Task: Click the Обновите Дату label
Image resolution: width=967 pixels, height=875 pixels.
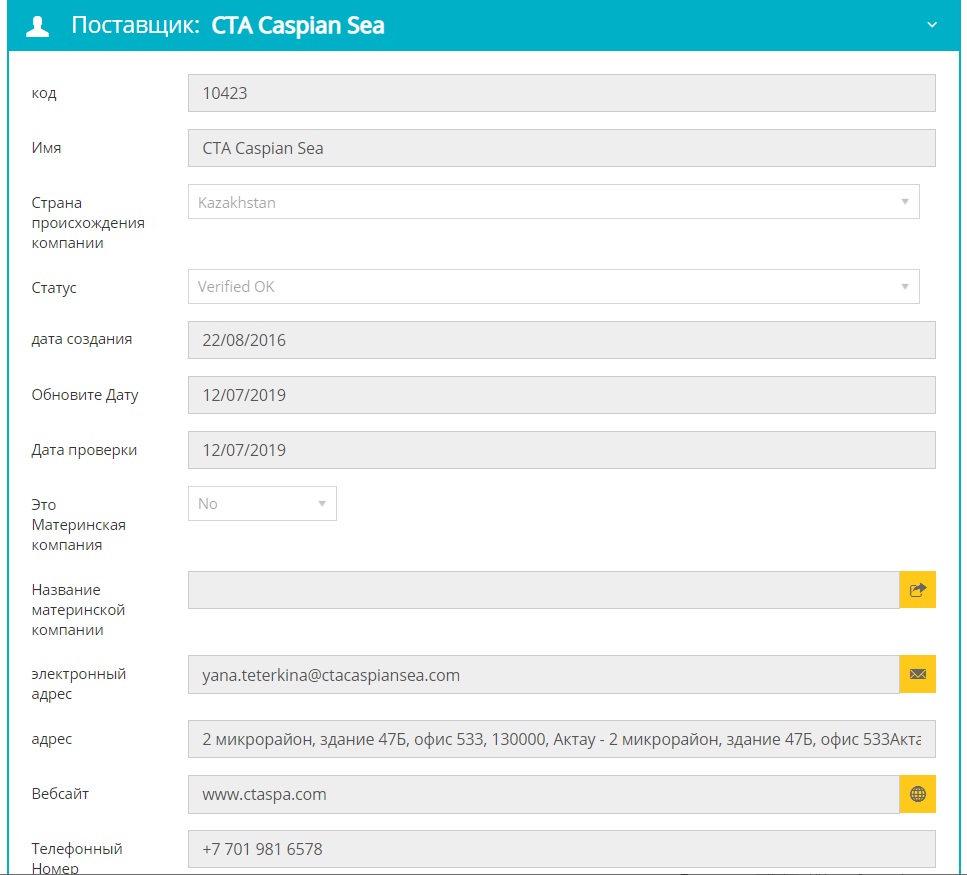Action: pyautogui.click(x=85, y=395)
